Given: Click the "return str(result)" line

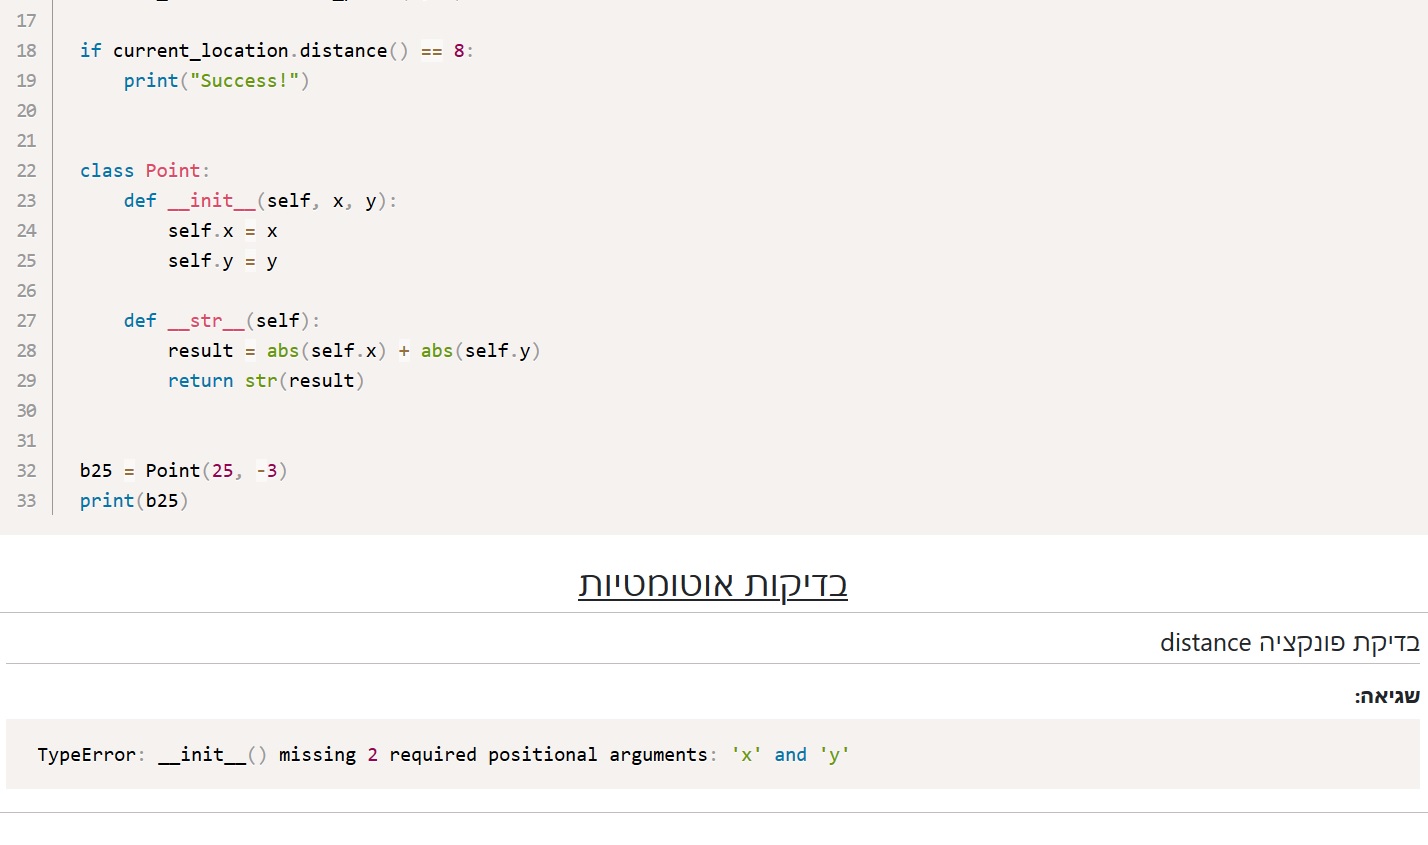Looking at the screenshot, I should 266,380.
